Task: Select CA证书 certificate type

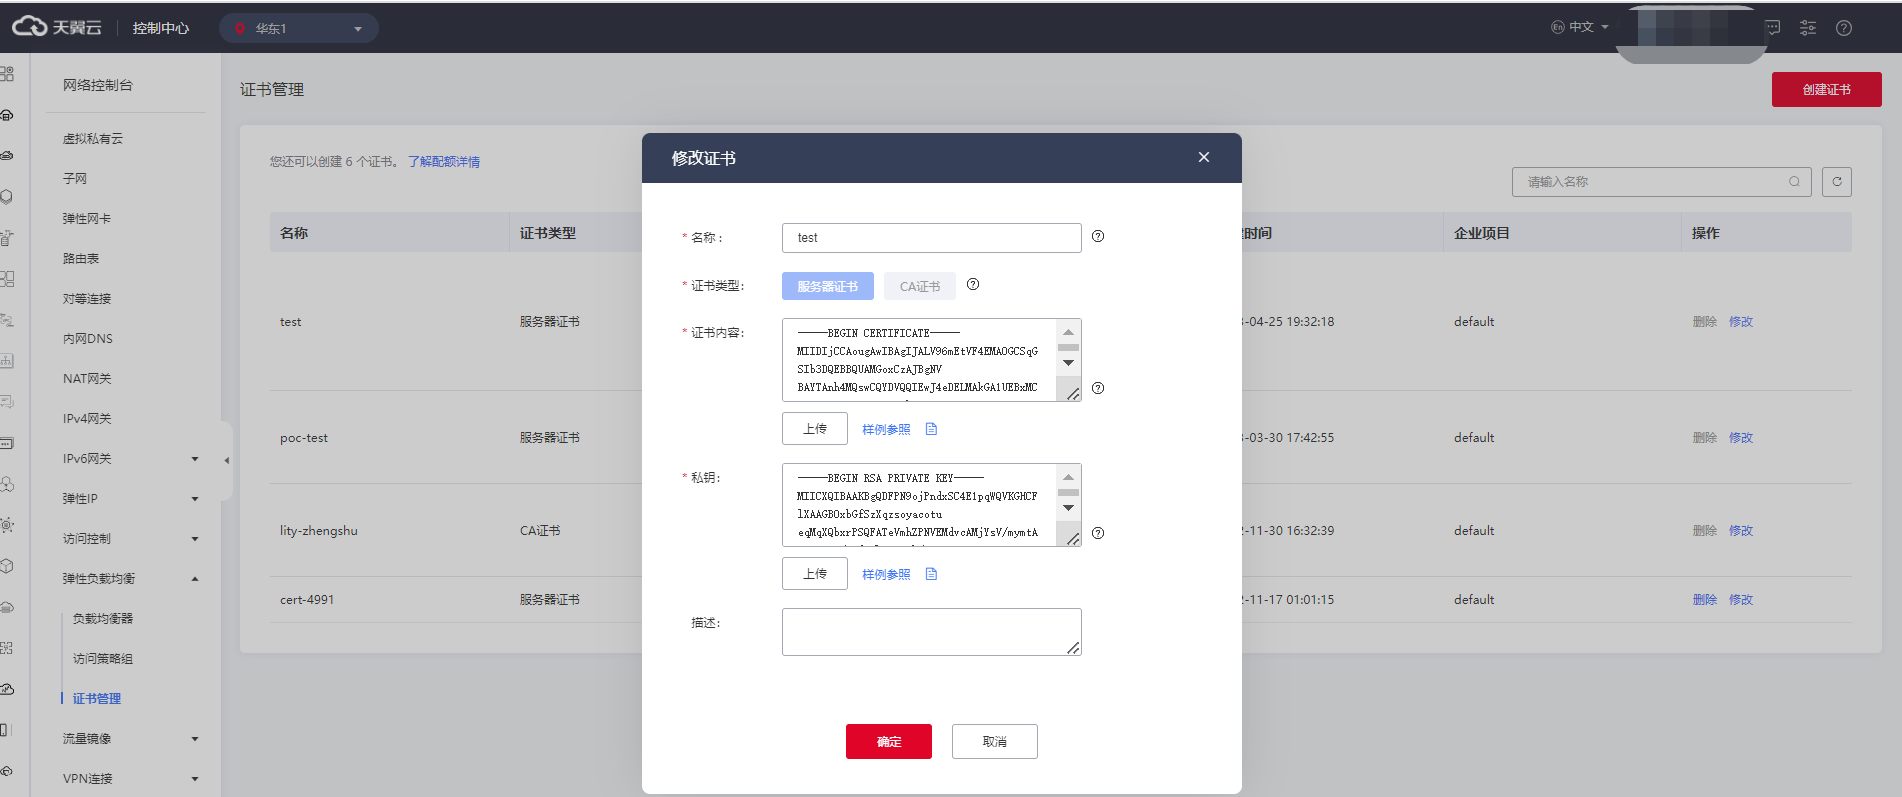Action: (x=919, y=286)
